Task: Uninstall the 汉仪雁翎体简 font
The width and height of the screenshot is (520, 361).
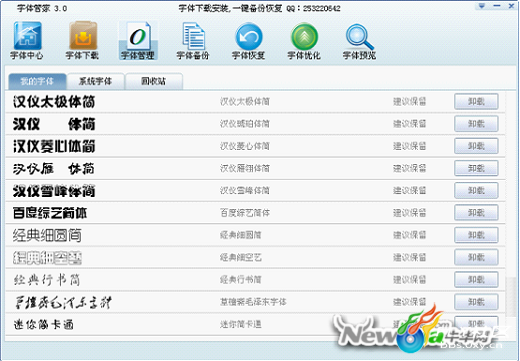Action: (476, 168)
